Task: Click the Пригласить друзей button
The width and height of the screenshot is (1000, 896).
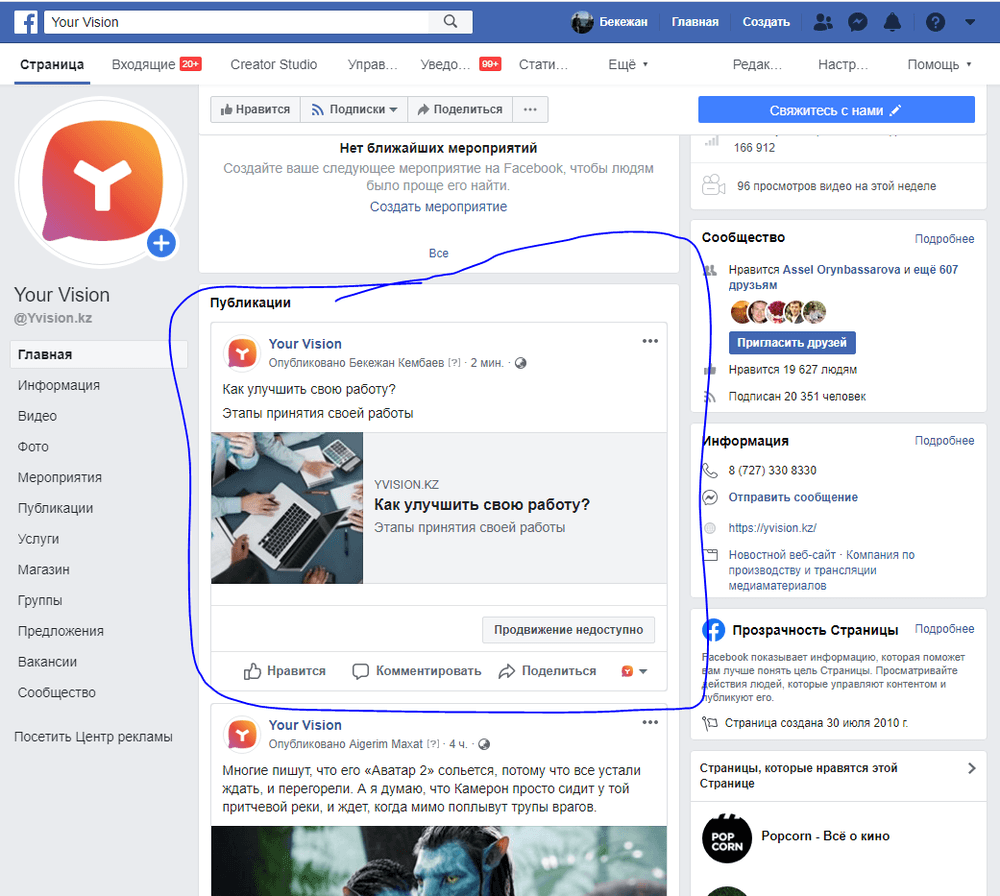Action: pos(792,342)
